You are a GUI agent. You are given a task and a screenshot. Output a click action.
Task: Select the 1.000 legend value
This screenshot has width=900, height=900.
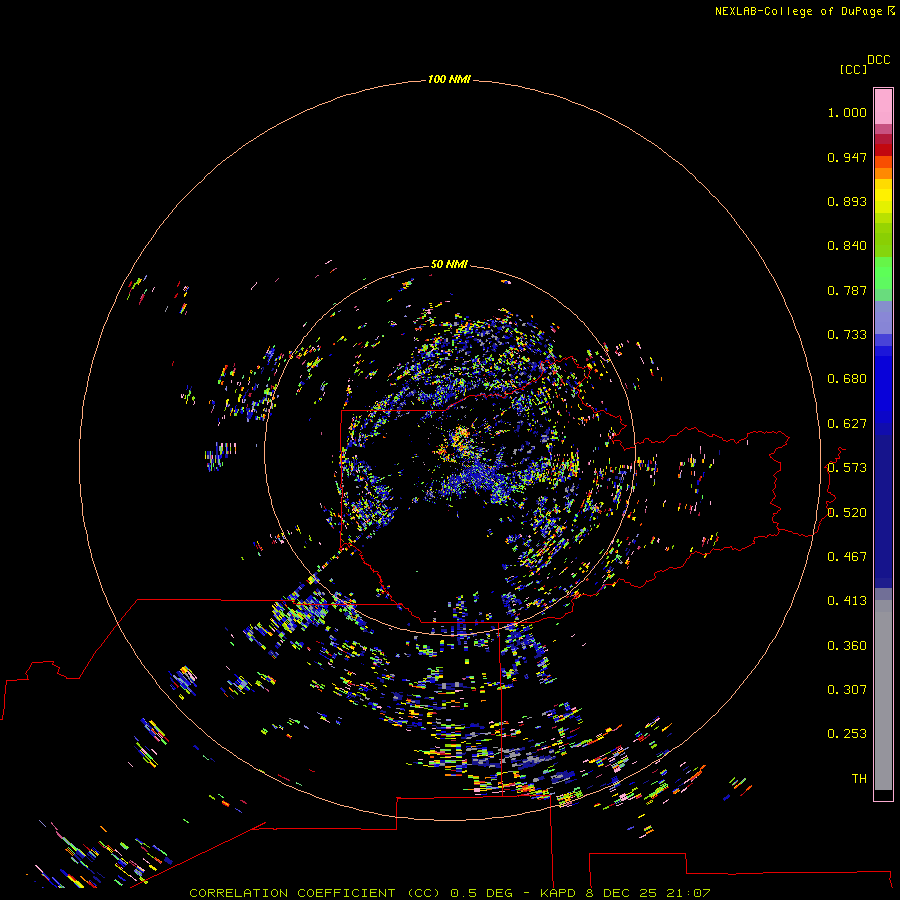(x=847, y=112)
